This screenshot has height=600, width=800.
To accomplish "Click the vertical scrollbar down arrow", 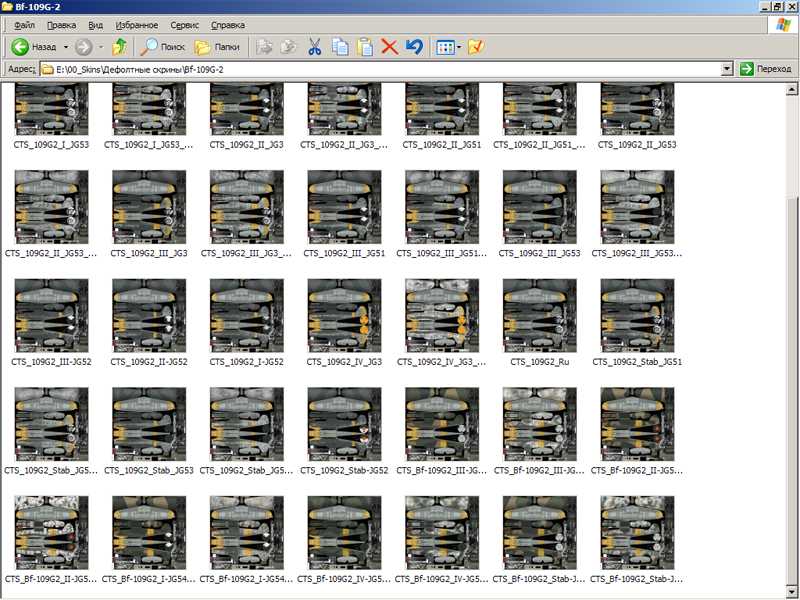I will tap(792, 591).
